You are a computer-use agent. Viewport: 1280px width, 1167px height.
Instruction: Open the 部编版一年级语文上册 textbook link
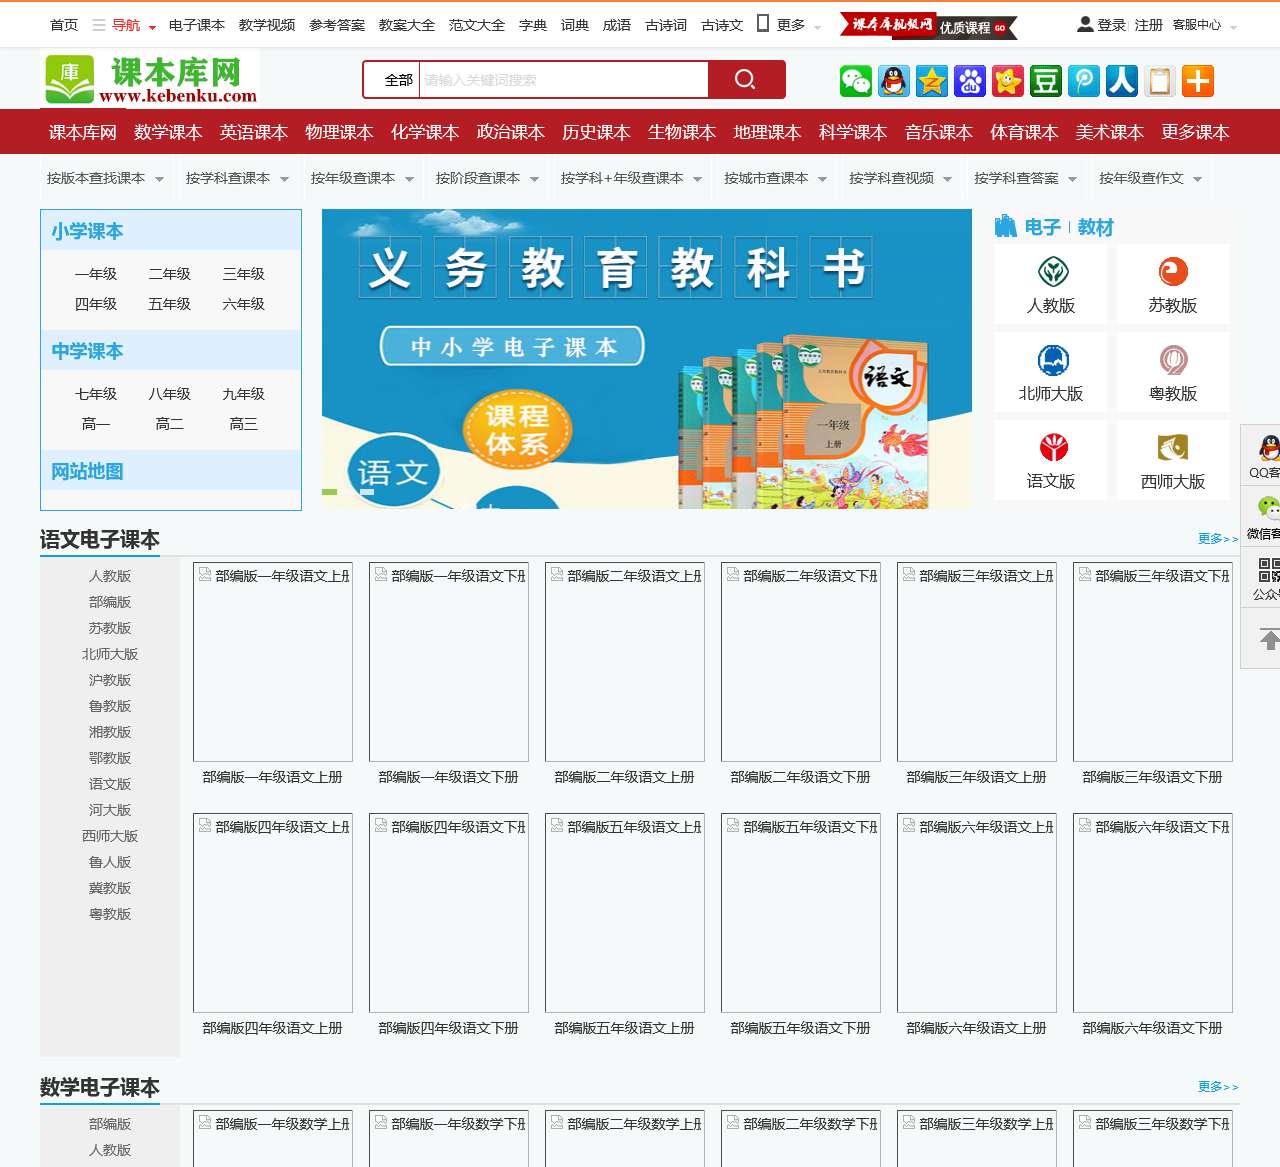272,776
